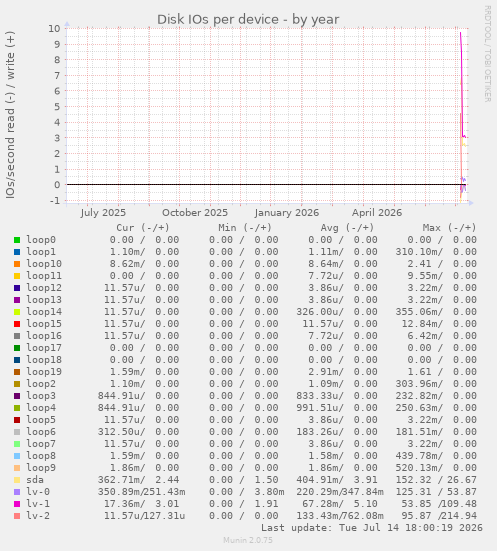Click the 'loop11' legend label

(x=44, y=276)
